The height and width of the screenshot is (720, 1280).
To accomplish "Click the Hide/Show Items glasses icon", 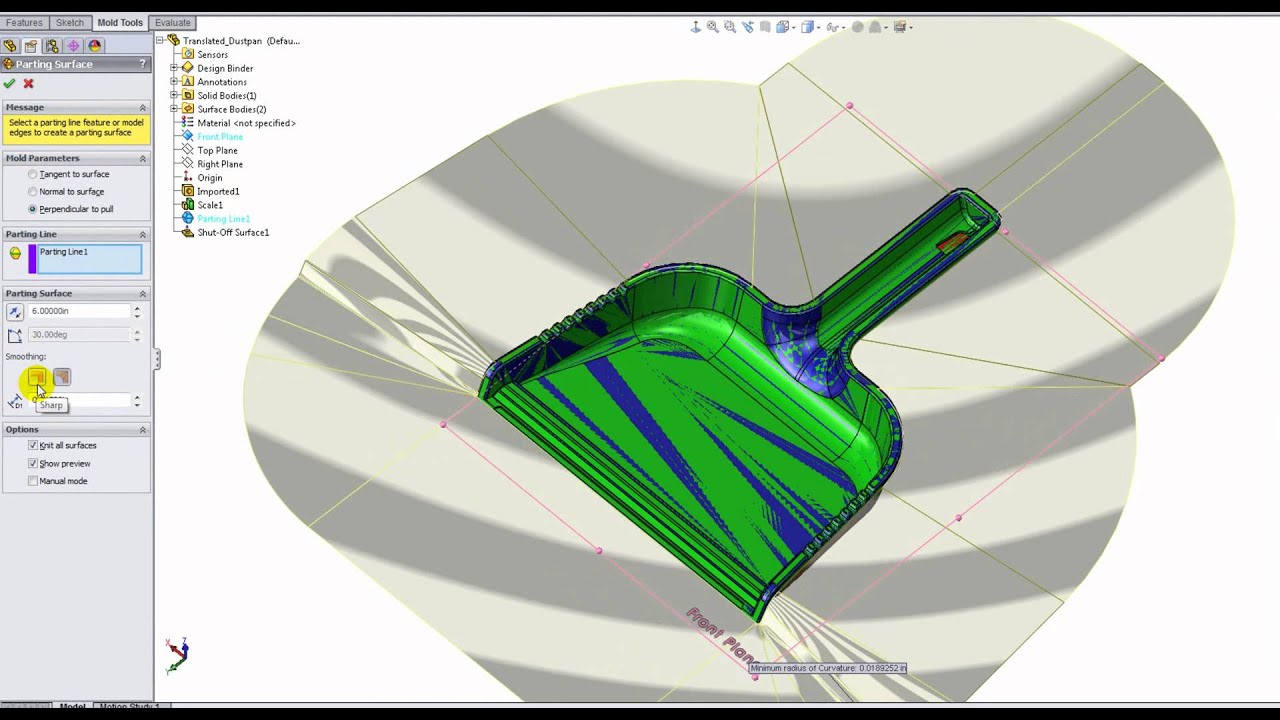I will point(832,27).
